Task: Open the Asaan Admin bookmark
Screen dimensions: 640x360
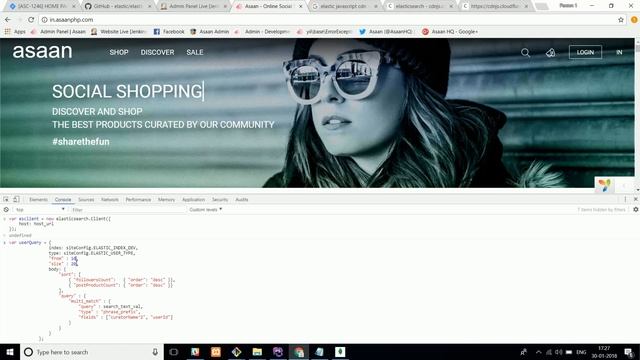Action: [209, 31]
